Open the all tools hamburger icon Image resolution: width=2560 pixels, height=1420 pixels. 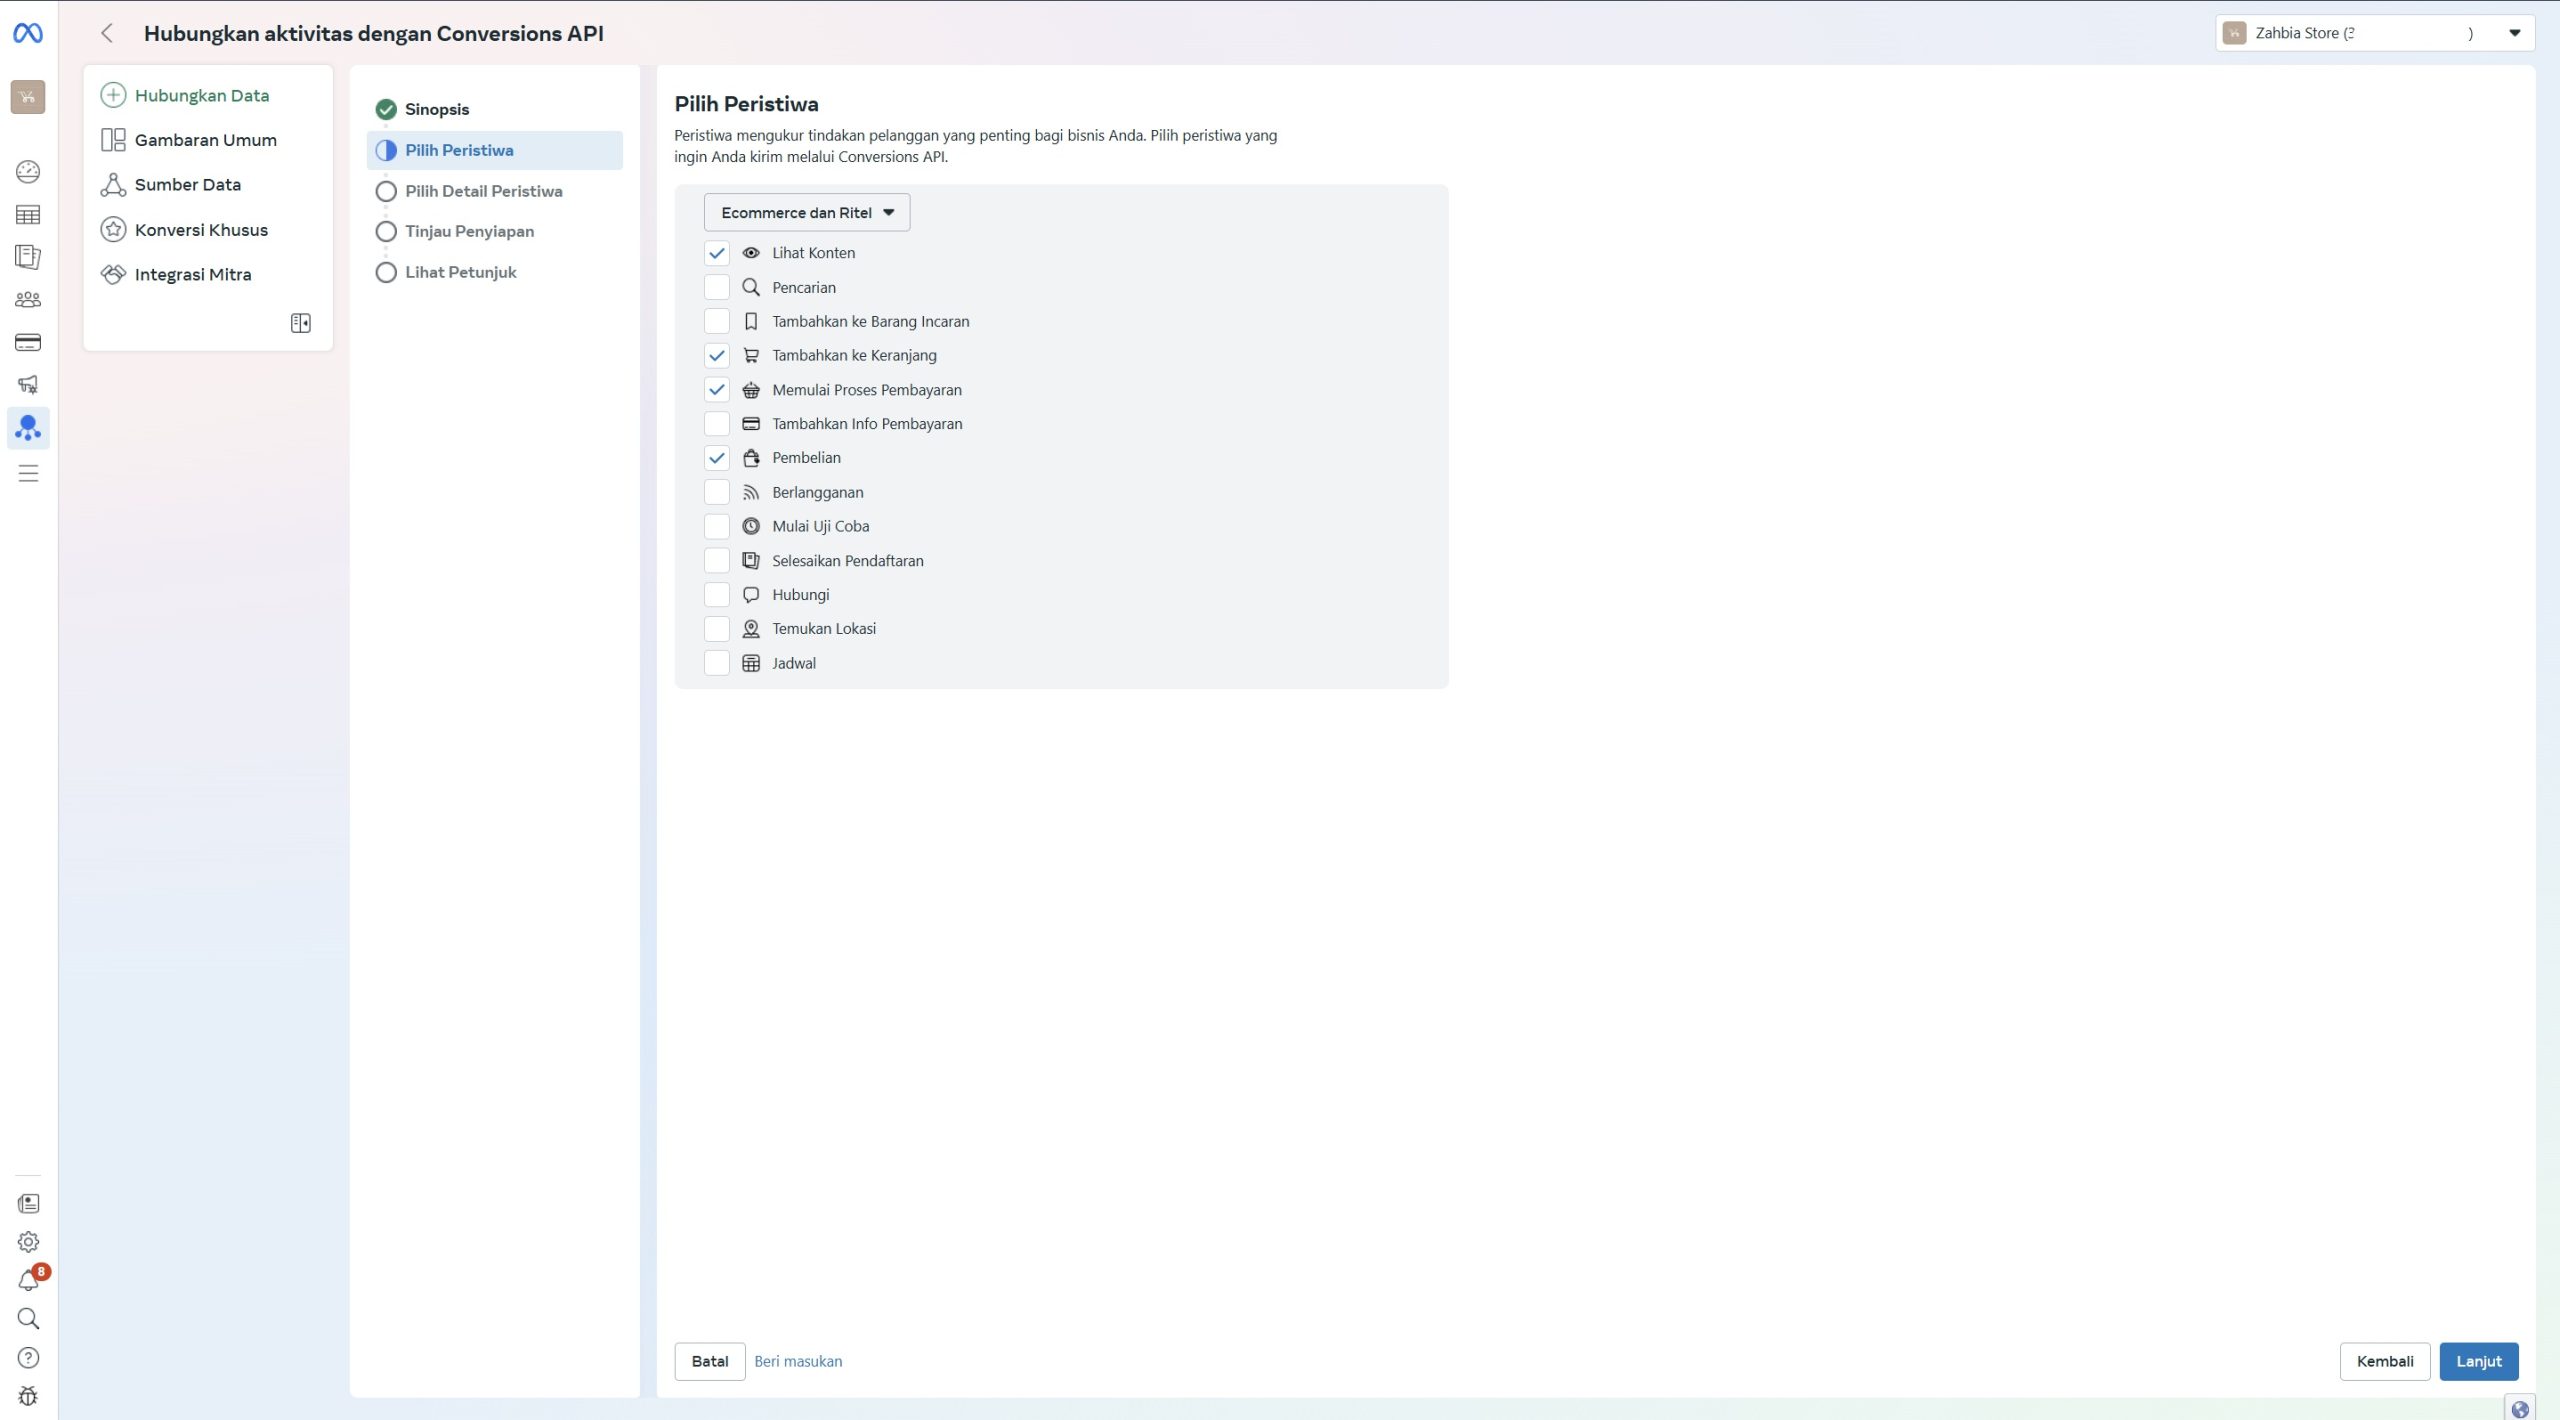28,474
